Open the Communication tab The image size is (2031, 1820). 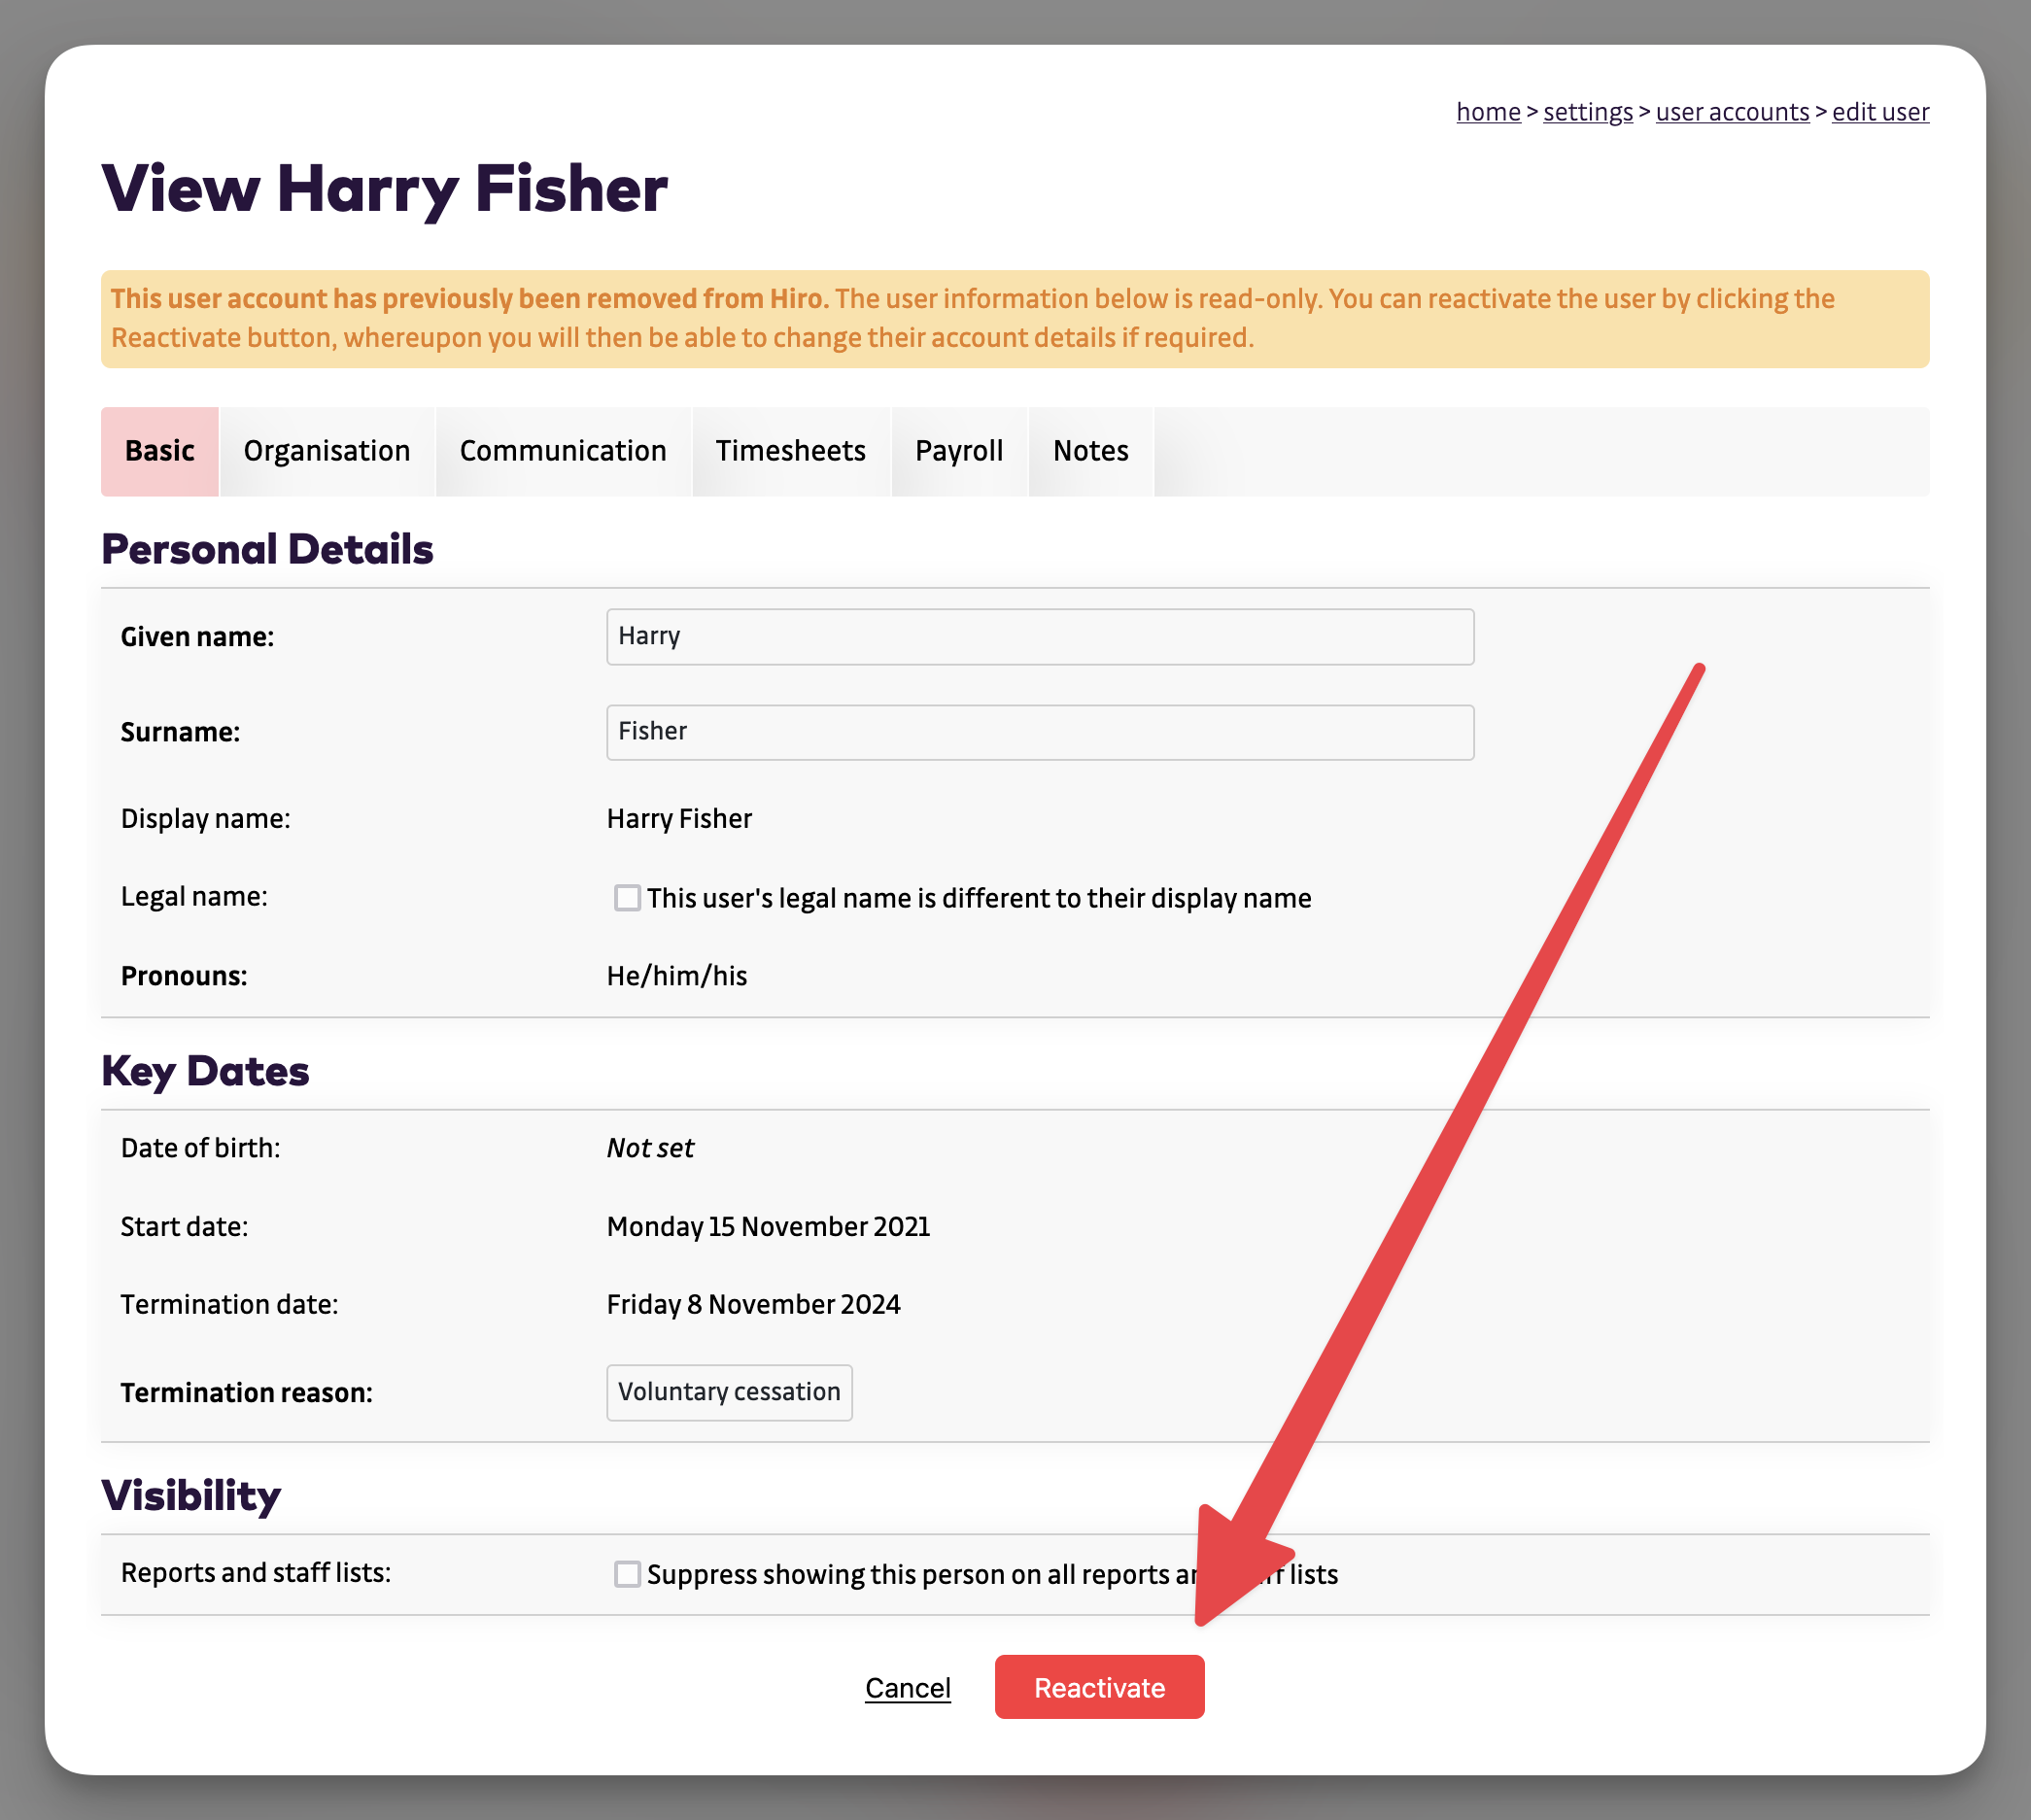coord(563,451)
